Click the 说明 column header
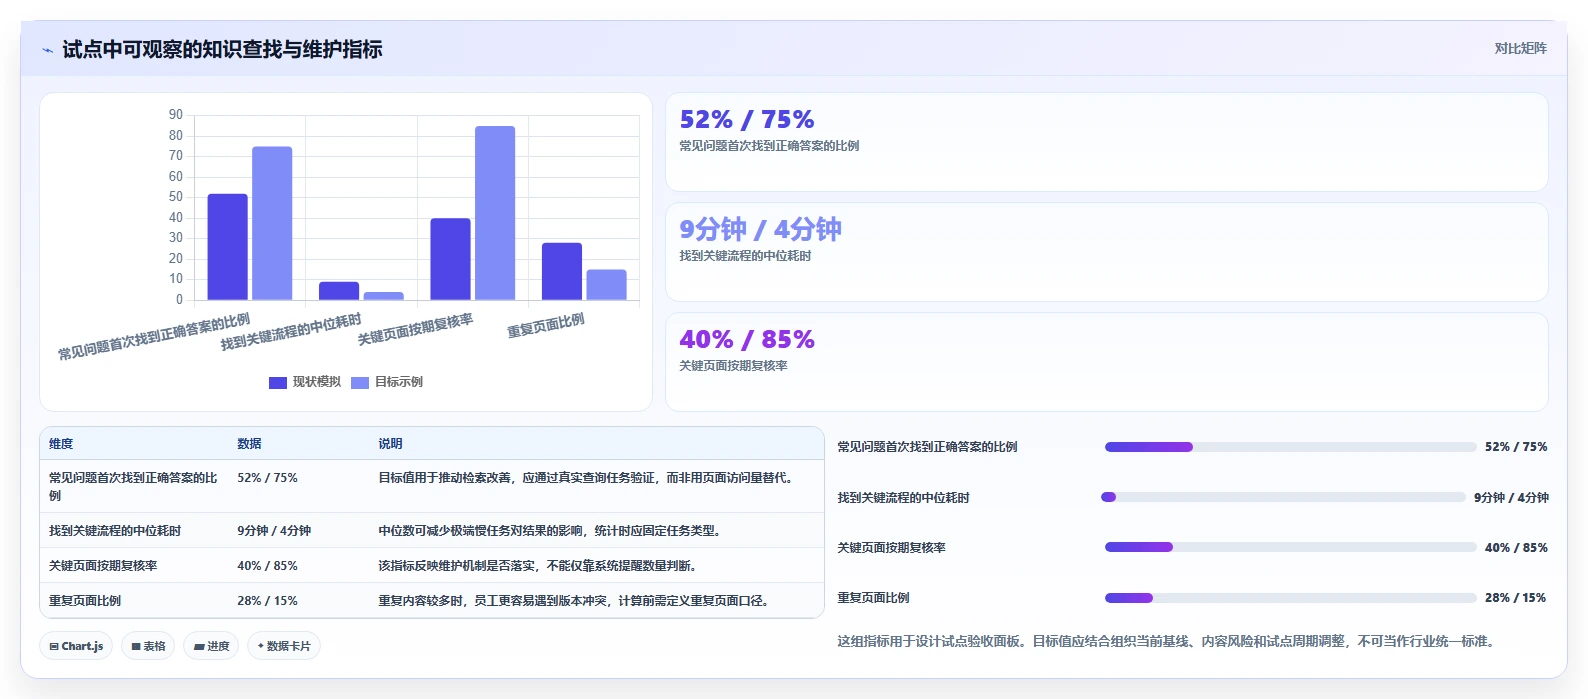The image size is (1588, 699). pos(390,444)
